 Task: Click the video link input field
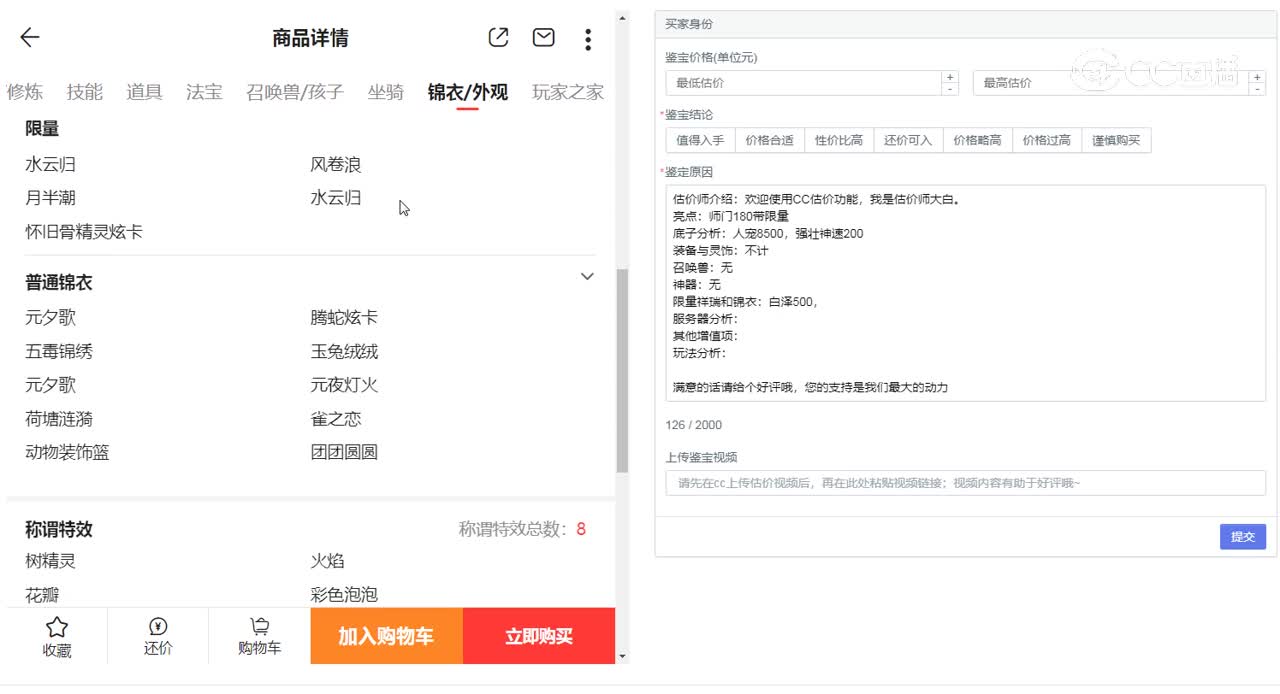click(964, 484)
